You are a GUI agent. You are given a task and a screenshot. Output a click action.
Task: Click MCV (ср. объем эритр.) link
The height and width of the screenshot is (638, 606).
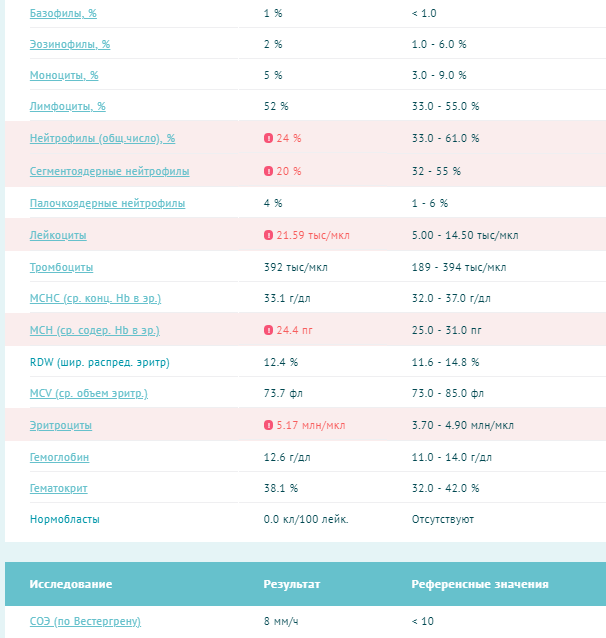click(x=89, y=393)
